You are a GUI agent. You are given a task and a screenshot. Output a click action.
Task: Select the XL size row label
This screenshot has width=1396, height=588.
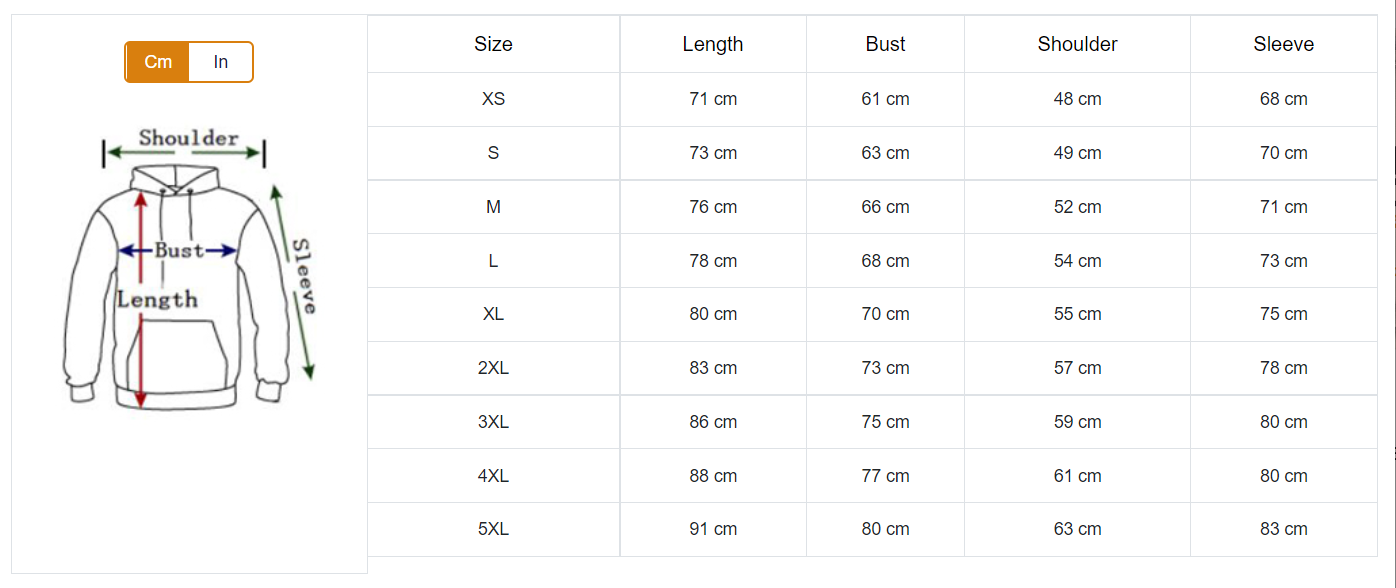493,314
